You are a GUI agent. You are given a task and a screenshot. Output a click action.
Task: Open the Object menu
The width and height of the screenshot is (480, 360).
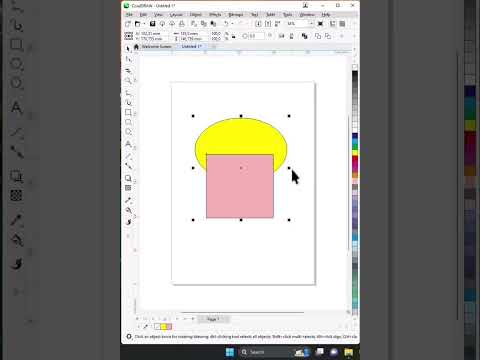click(196, 15)
